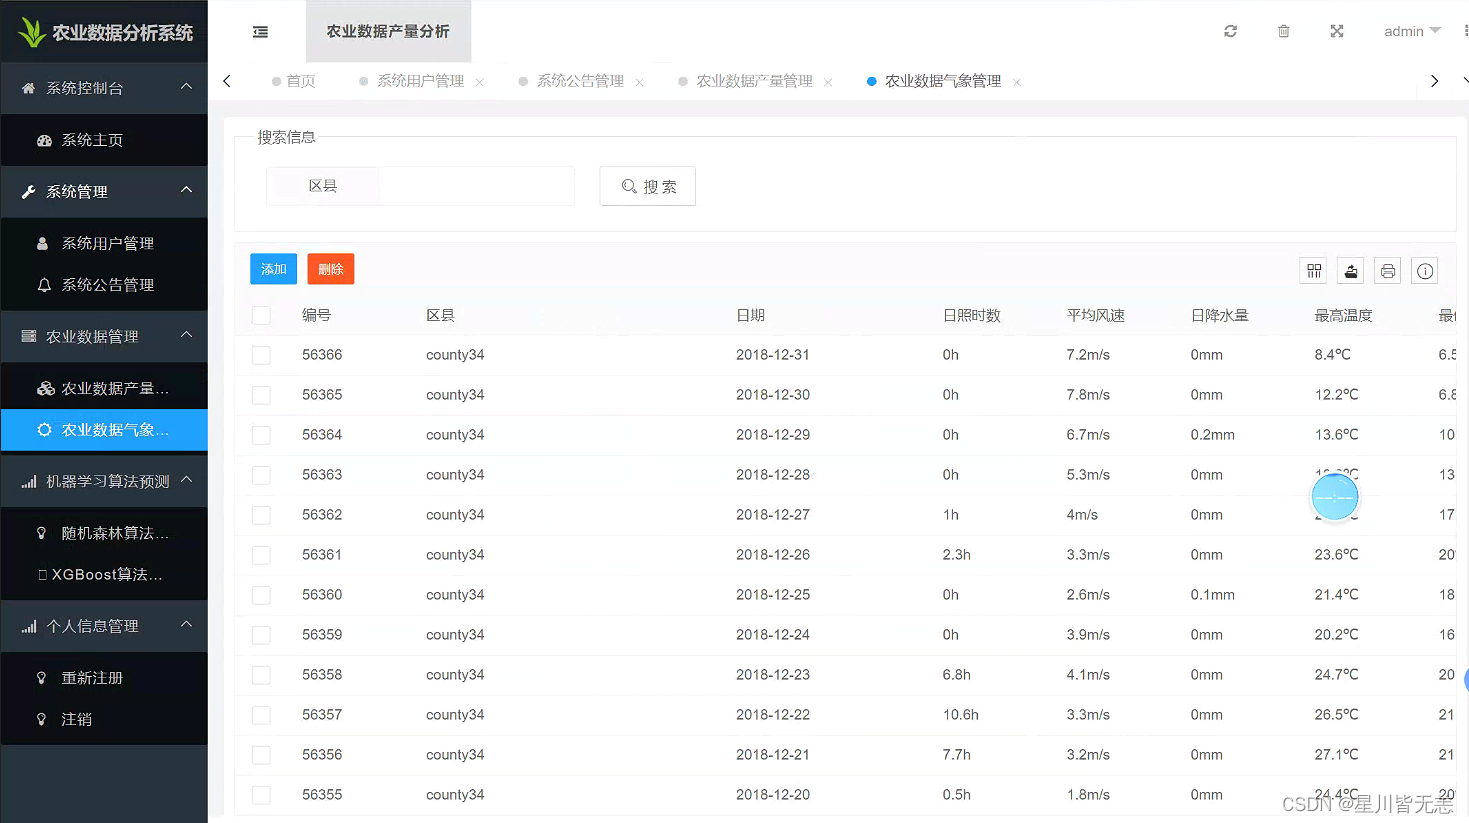Click the 最高温度 column header
This screenshot has width=1469, height=823.
tap(1343, 315)
